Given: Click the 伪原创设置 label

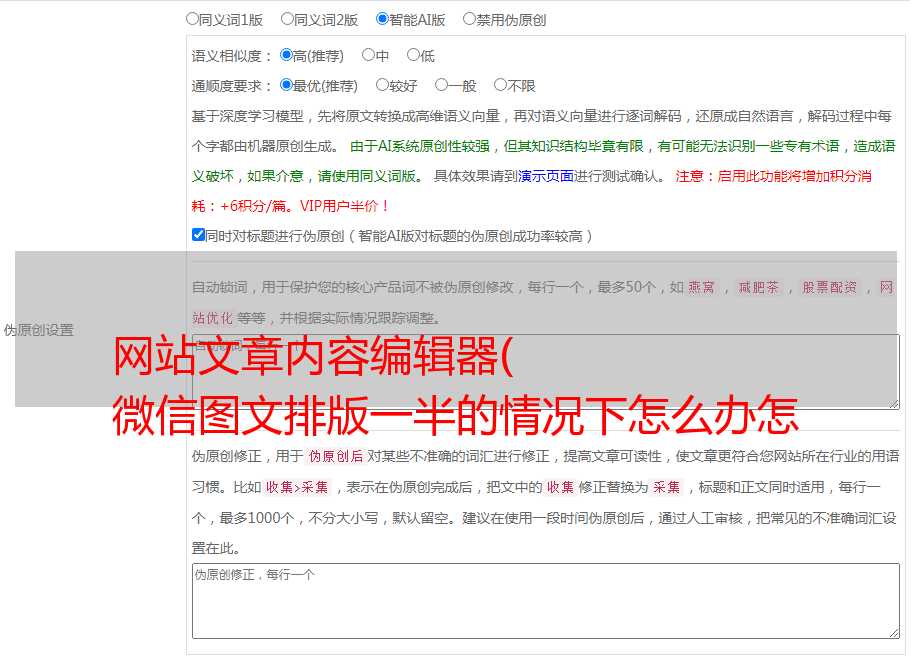Looking at the screenshot, I should (x=39, y=330).
